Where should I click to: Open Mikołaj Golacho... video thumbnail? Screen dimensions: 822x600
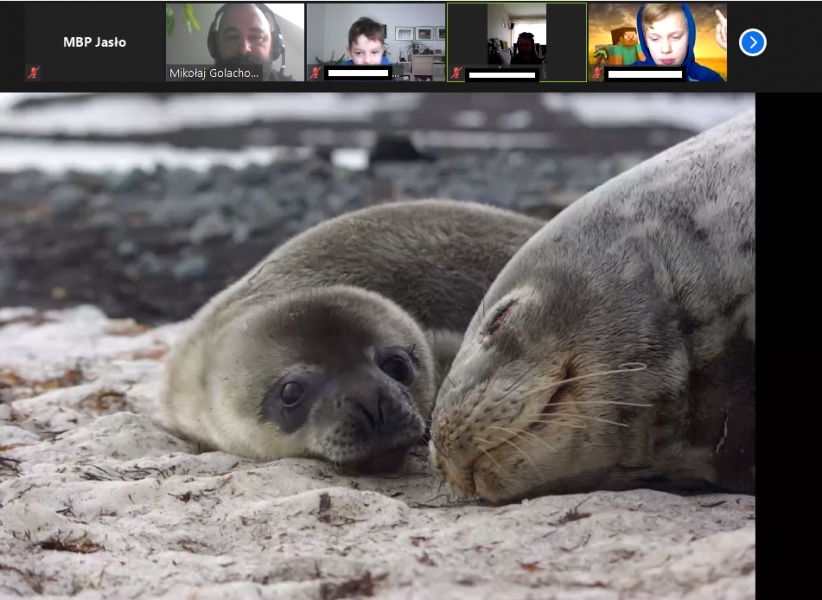point(235,42)
